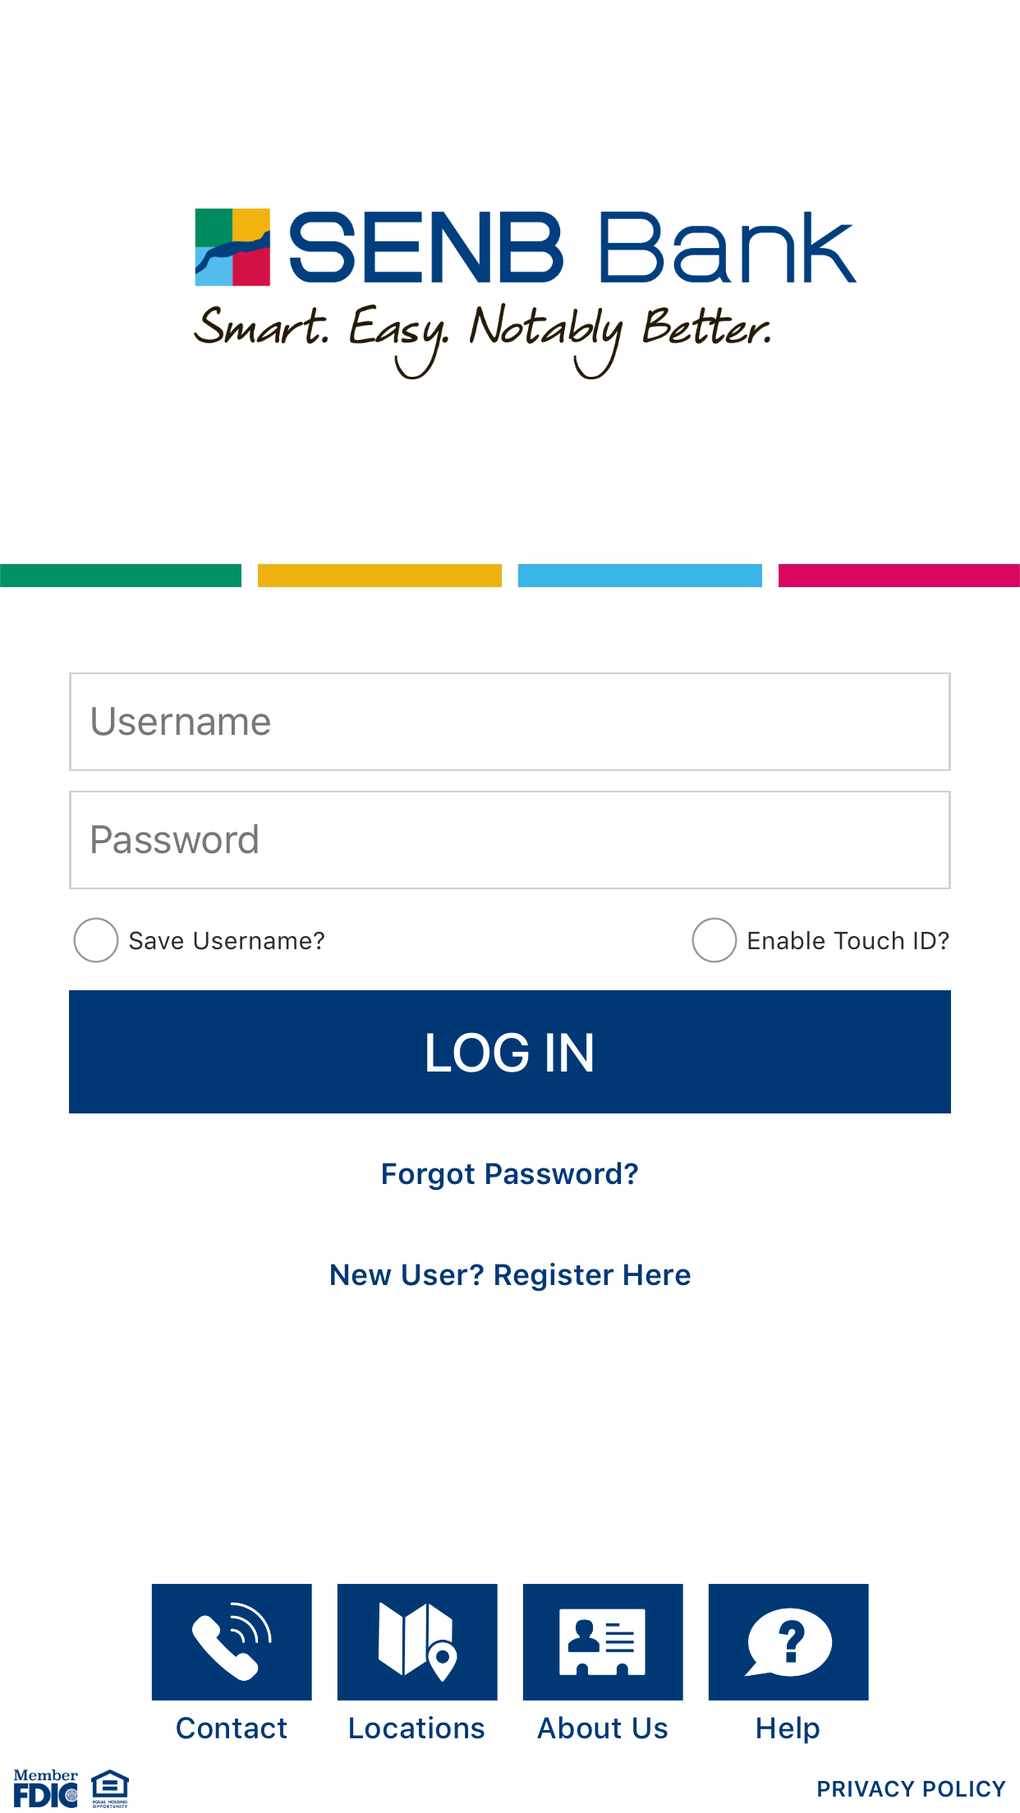Screen dimensions: 1020x1813
Task: Open the Forgot Password page
Action: click(x=510, y=1173)
